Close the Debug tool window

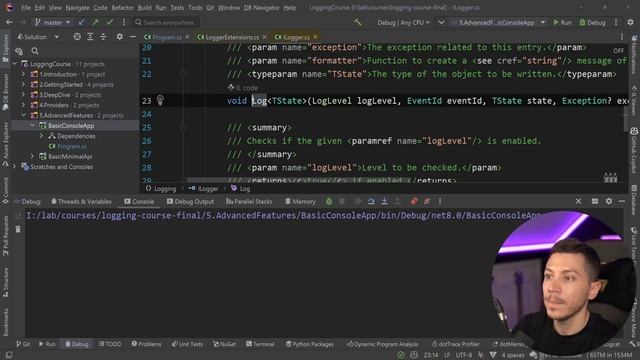tap(578, 201)
